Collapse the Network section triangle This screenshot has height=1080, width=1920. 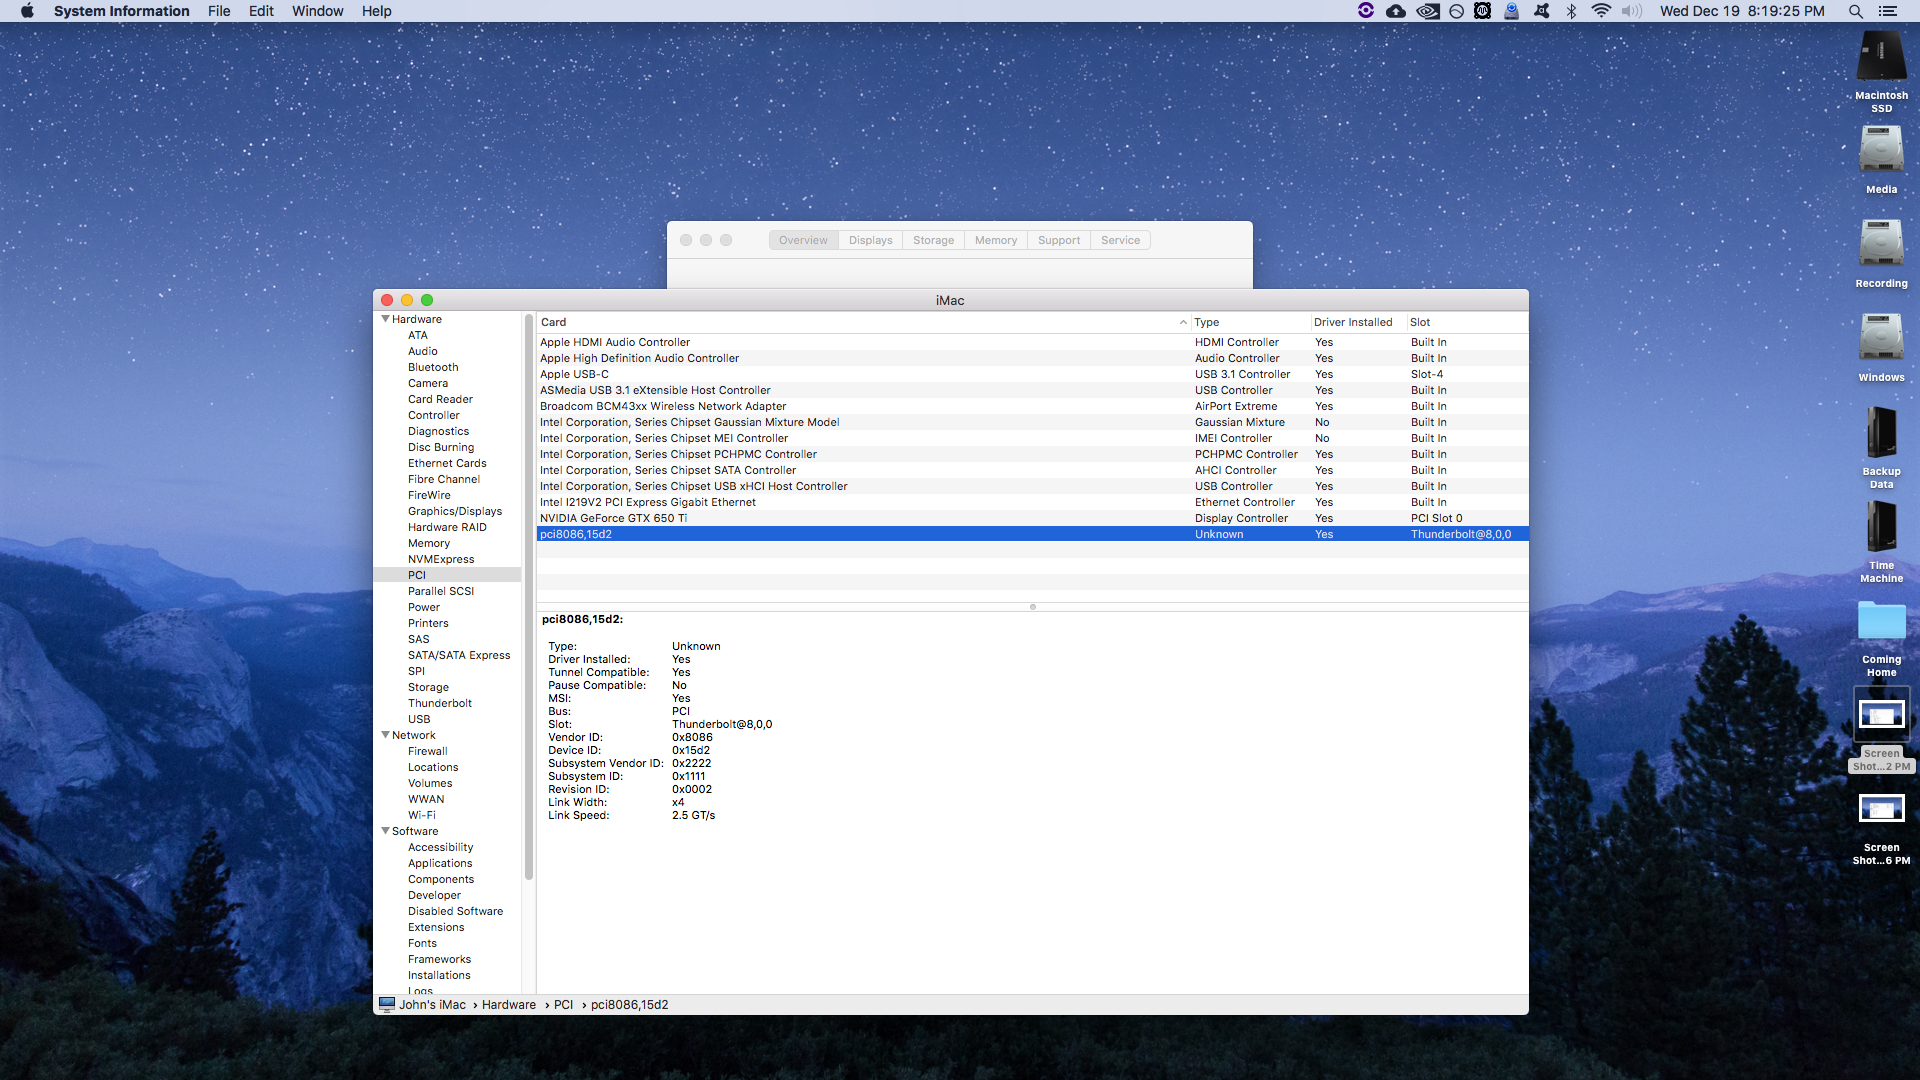click(x=385, y=735)
